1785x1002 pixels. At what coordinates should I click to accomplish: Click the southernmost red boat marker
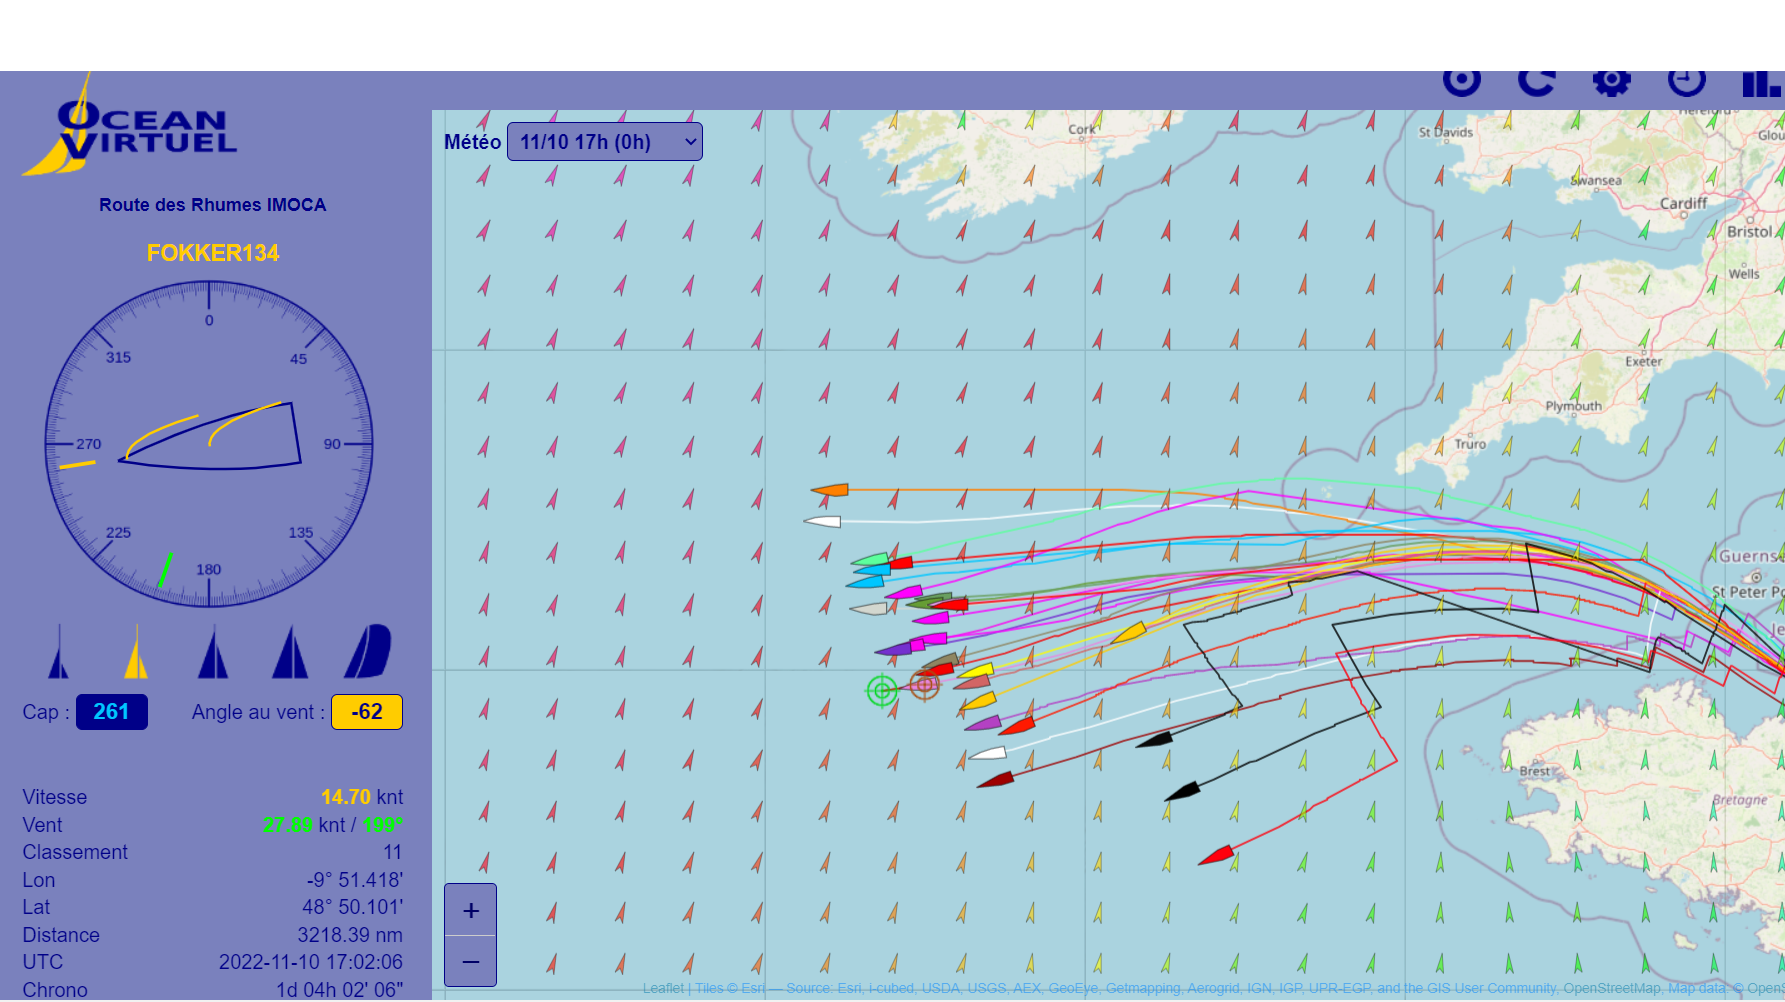click(1216, 856)
